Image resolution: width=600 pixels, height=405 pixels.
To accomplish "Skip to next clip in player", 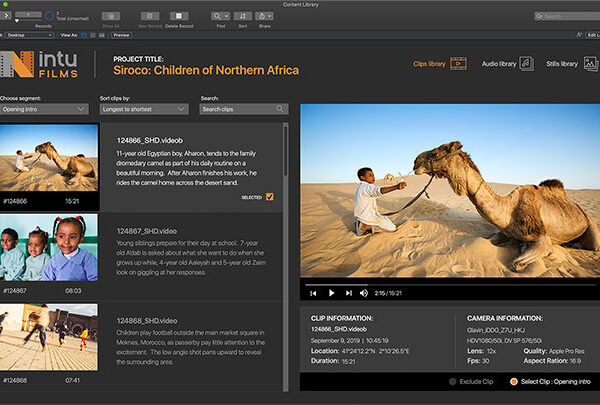I will 350,293.
